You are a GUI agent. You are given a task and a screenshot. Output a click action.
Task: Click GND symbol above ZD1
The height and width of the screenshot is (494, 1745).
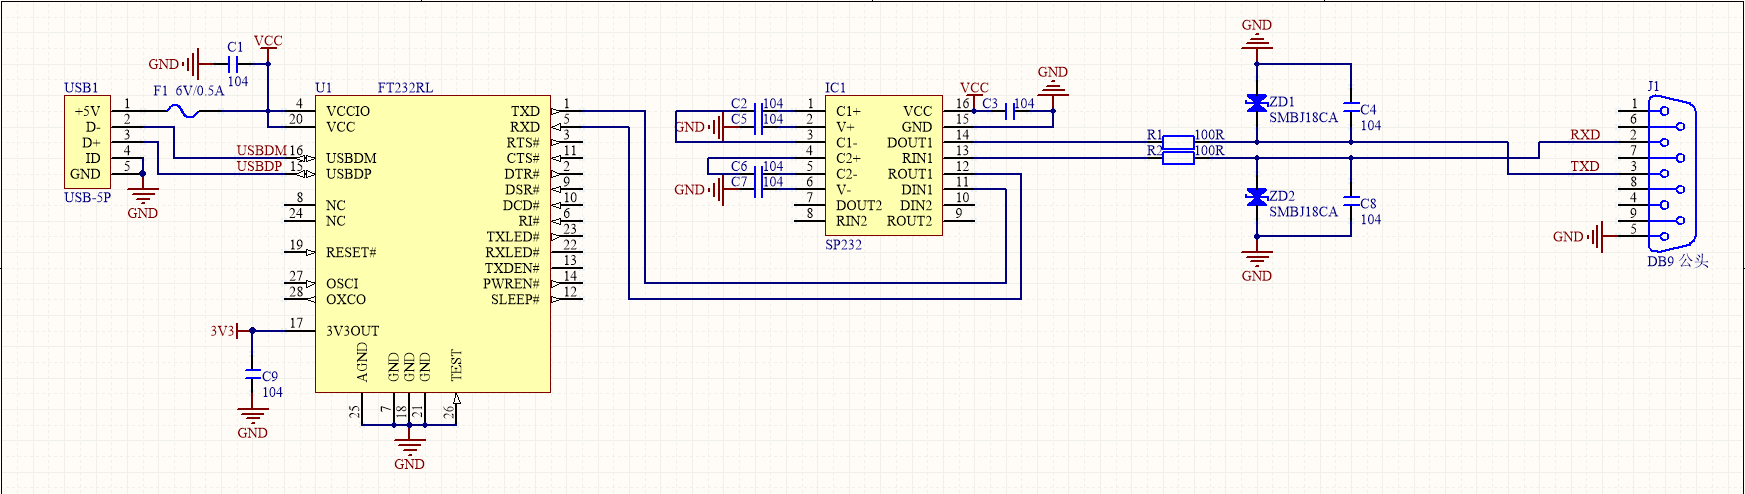click(1257, 35)
